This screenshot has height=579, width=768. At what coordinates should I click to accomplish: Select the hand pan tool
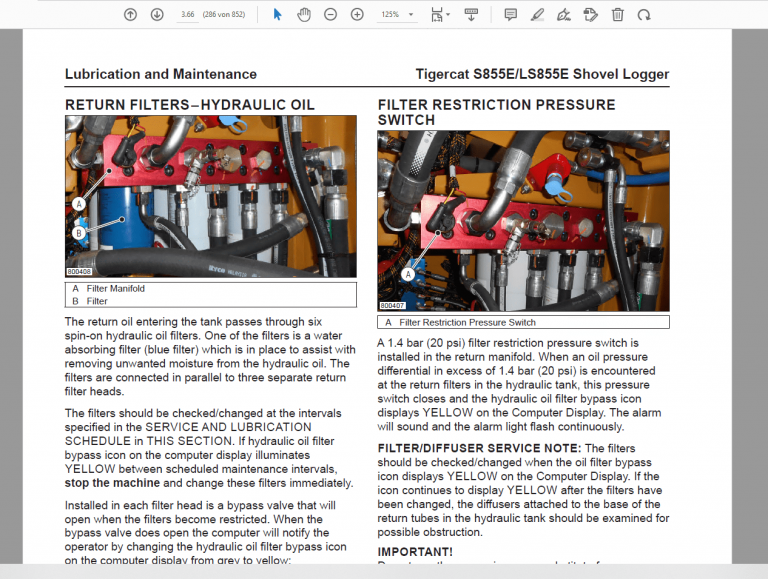coord(304,15)
